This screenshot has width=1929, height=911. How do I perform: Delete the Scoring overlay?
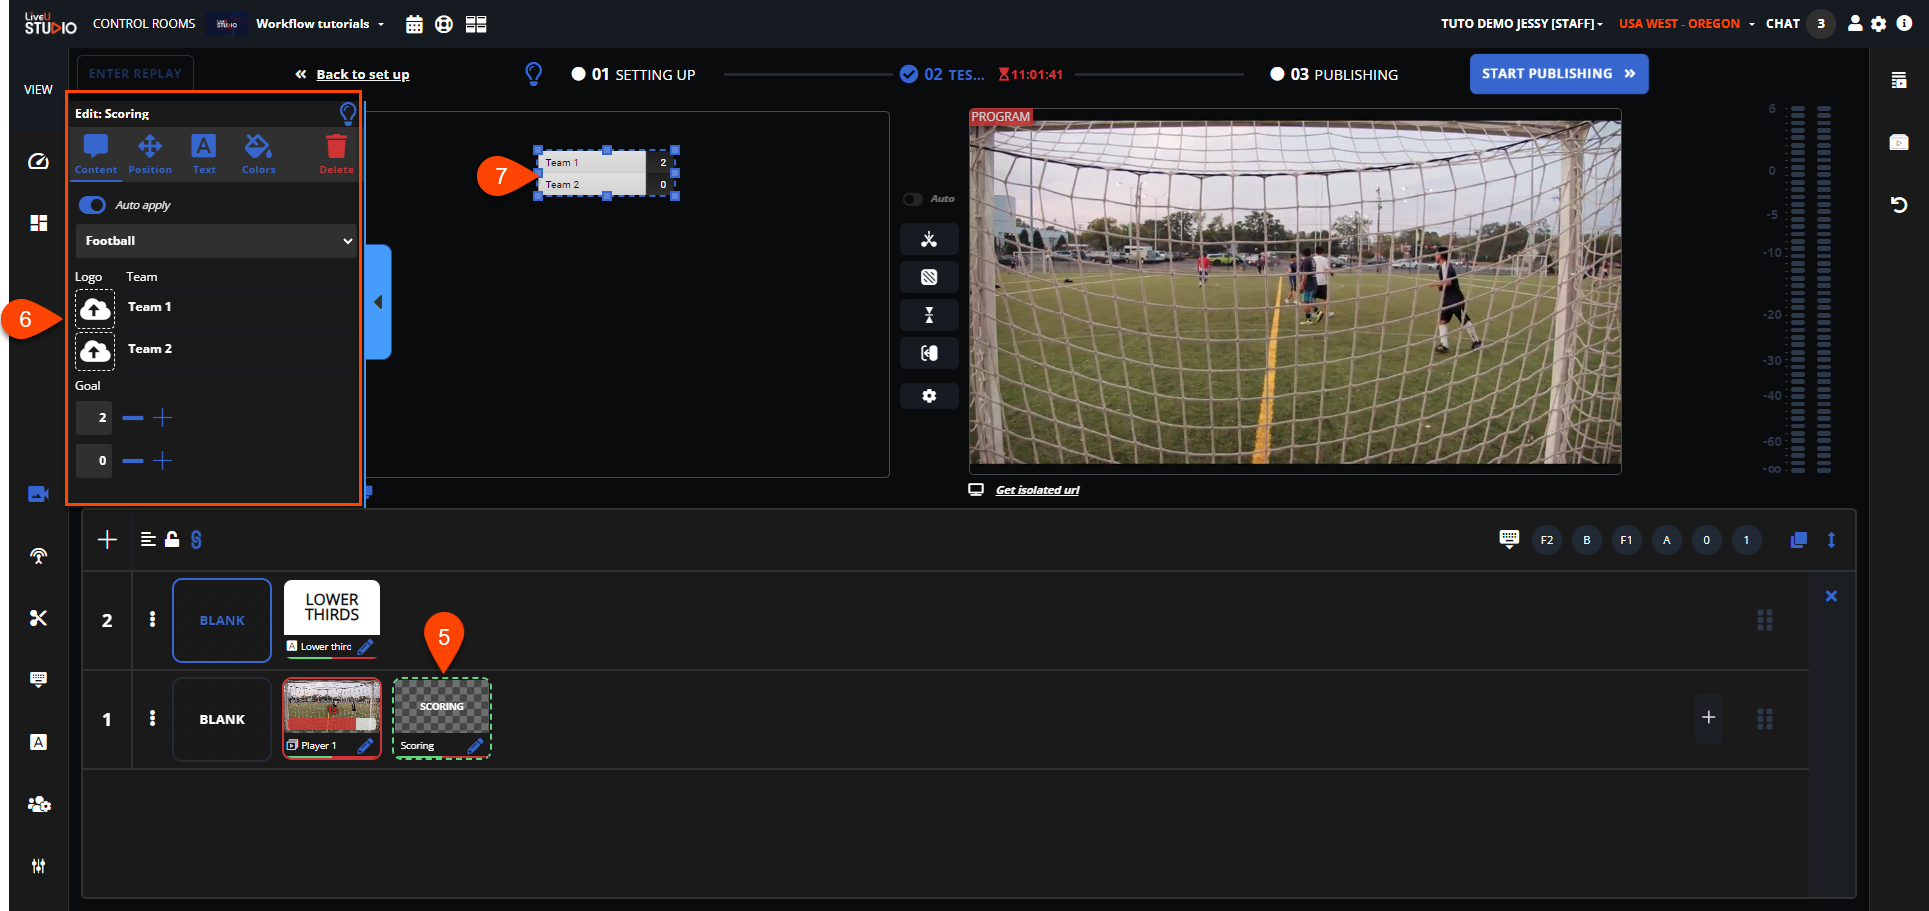point(336,154)
